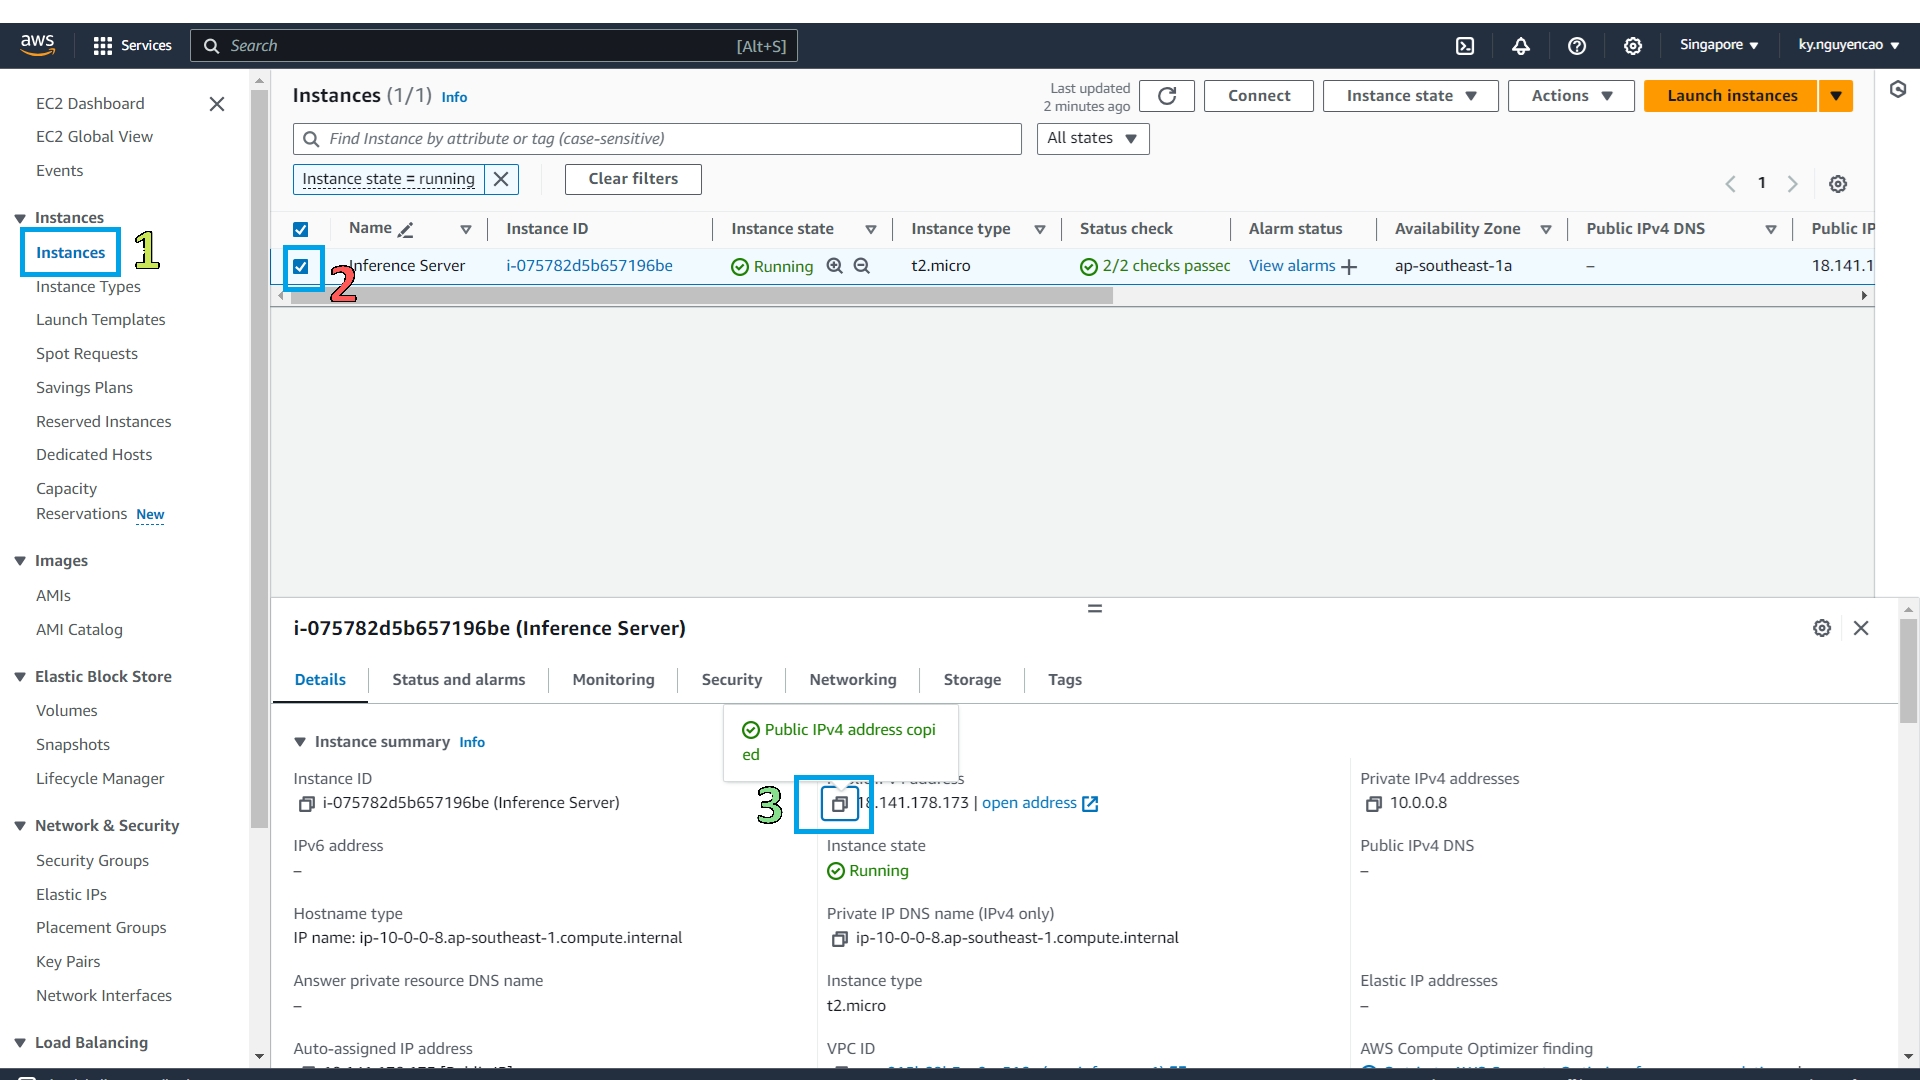1920x1080 pixels.
Task: Open the AWS home logo
Action: (37, 45)
